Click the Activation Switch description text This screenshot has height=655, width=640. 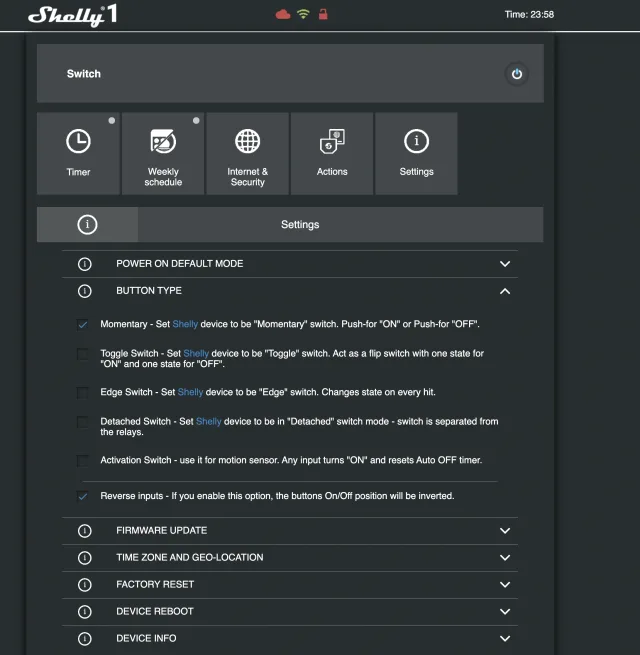[291, 460]
